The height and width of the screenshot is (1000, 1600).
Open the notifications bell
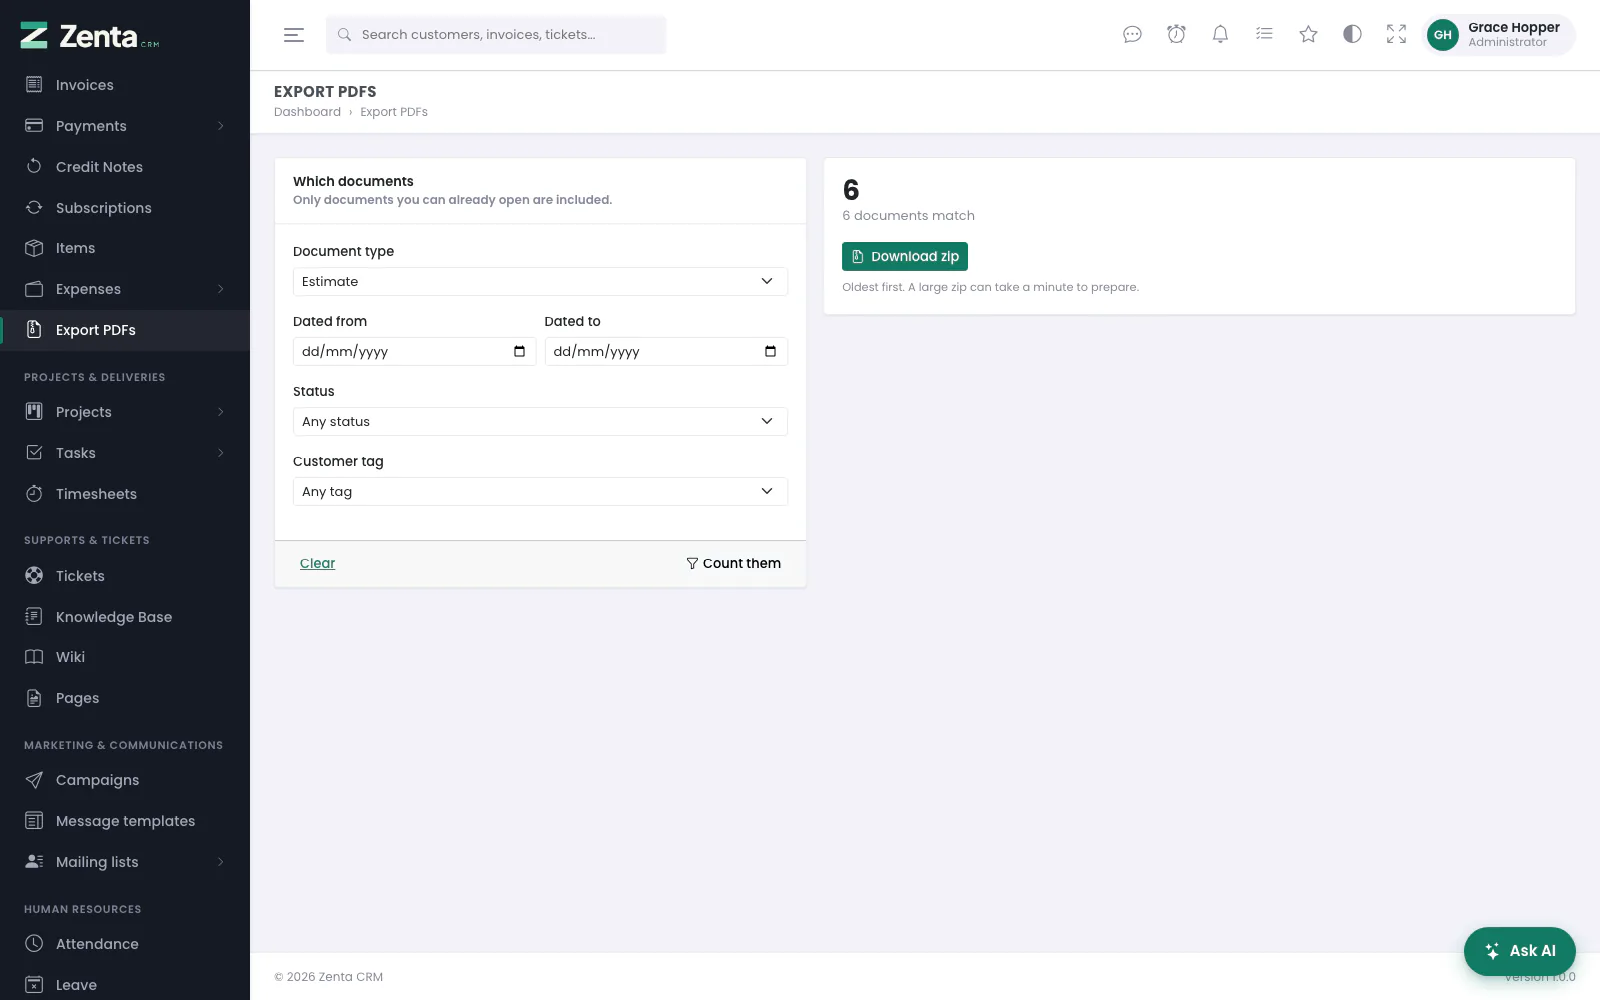click(1220, 35)
